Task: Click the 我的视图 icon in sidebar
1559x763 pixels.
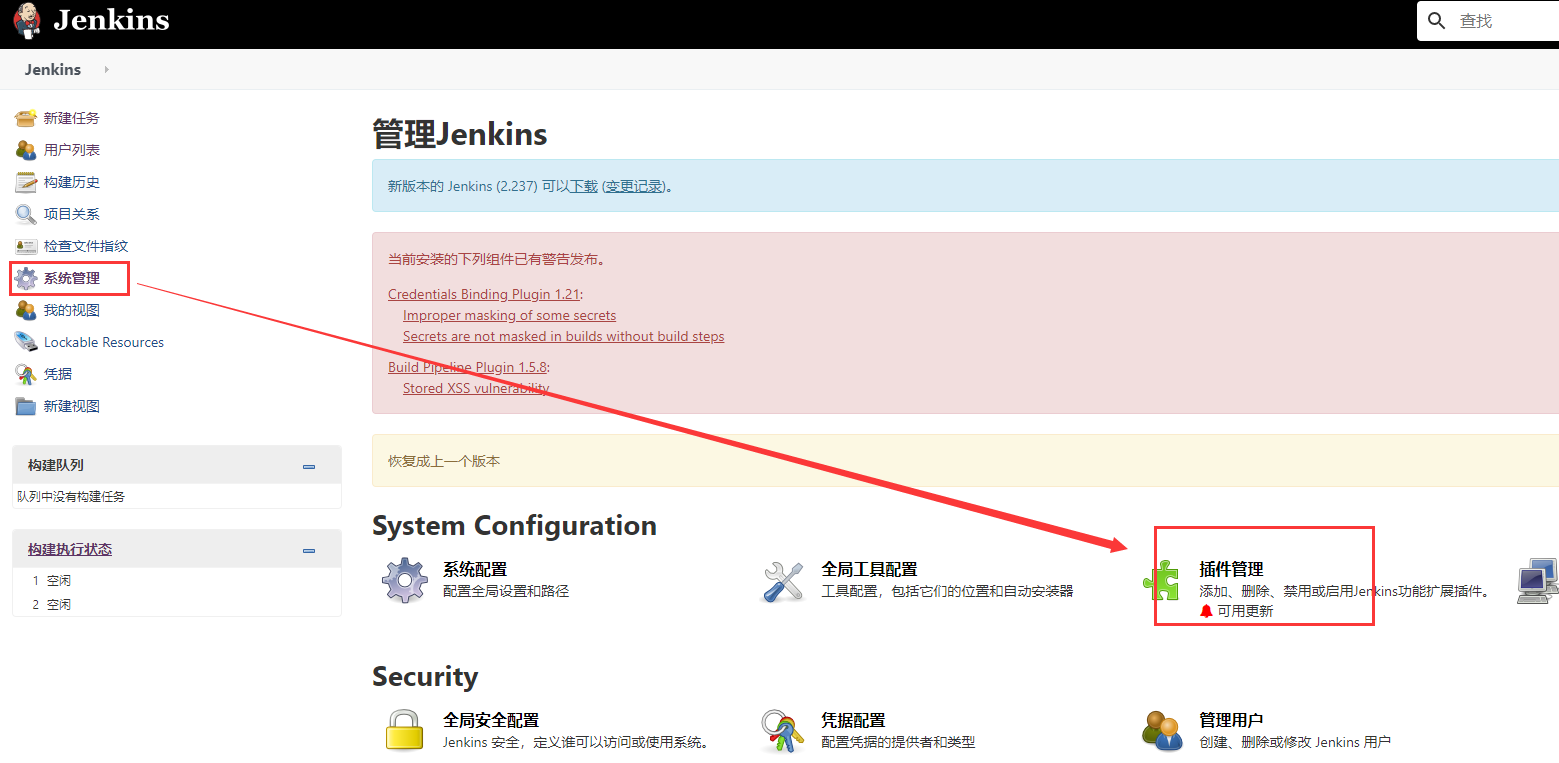Action: tap(26, 310)
